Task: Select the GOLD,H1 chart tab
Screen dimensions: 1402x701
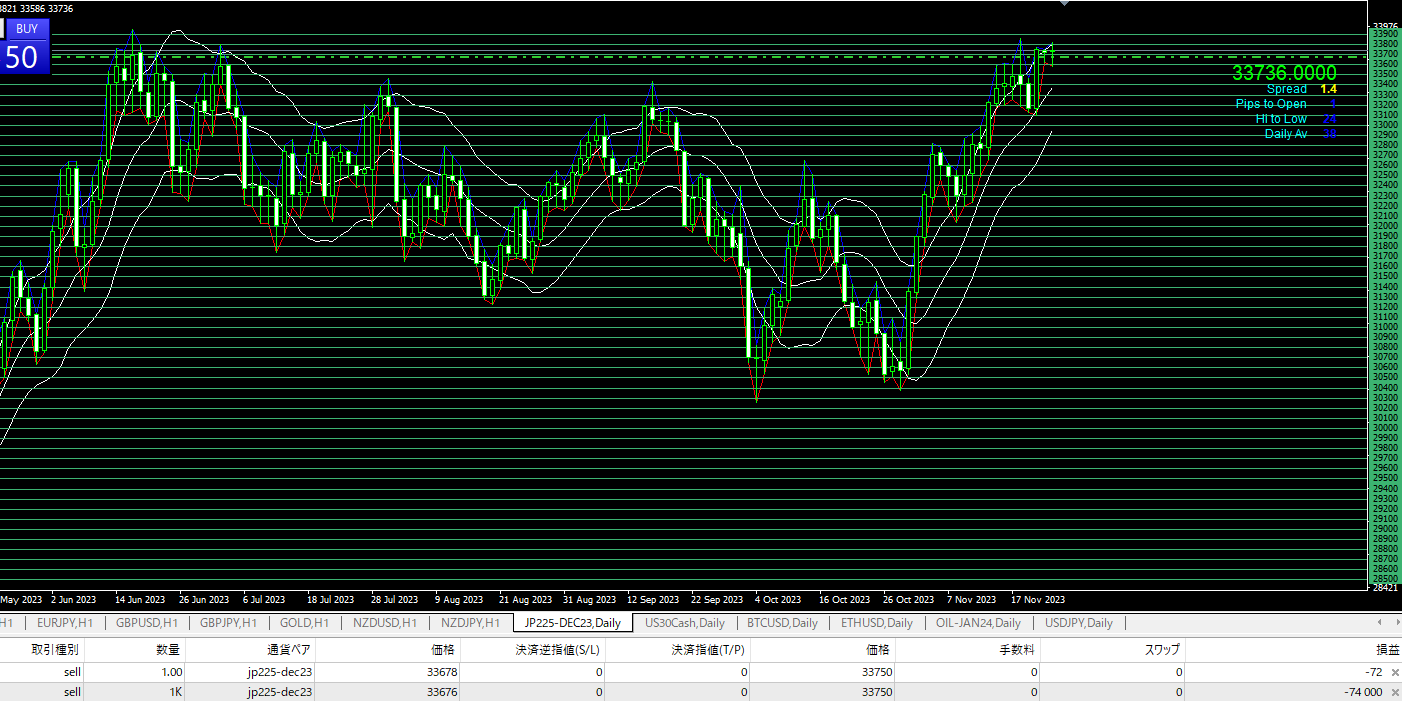Action: click(304, 623)
